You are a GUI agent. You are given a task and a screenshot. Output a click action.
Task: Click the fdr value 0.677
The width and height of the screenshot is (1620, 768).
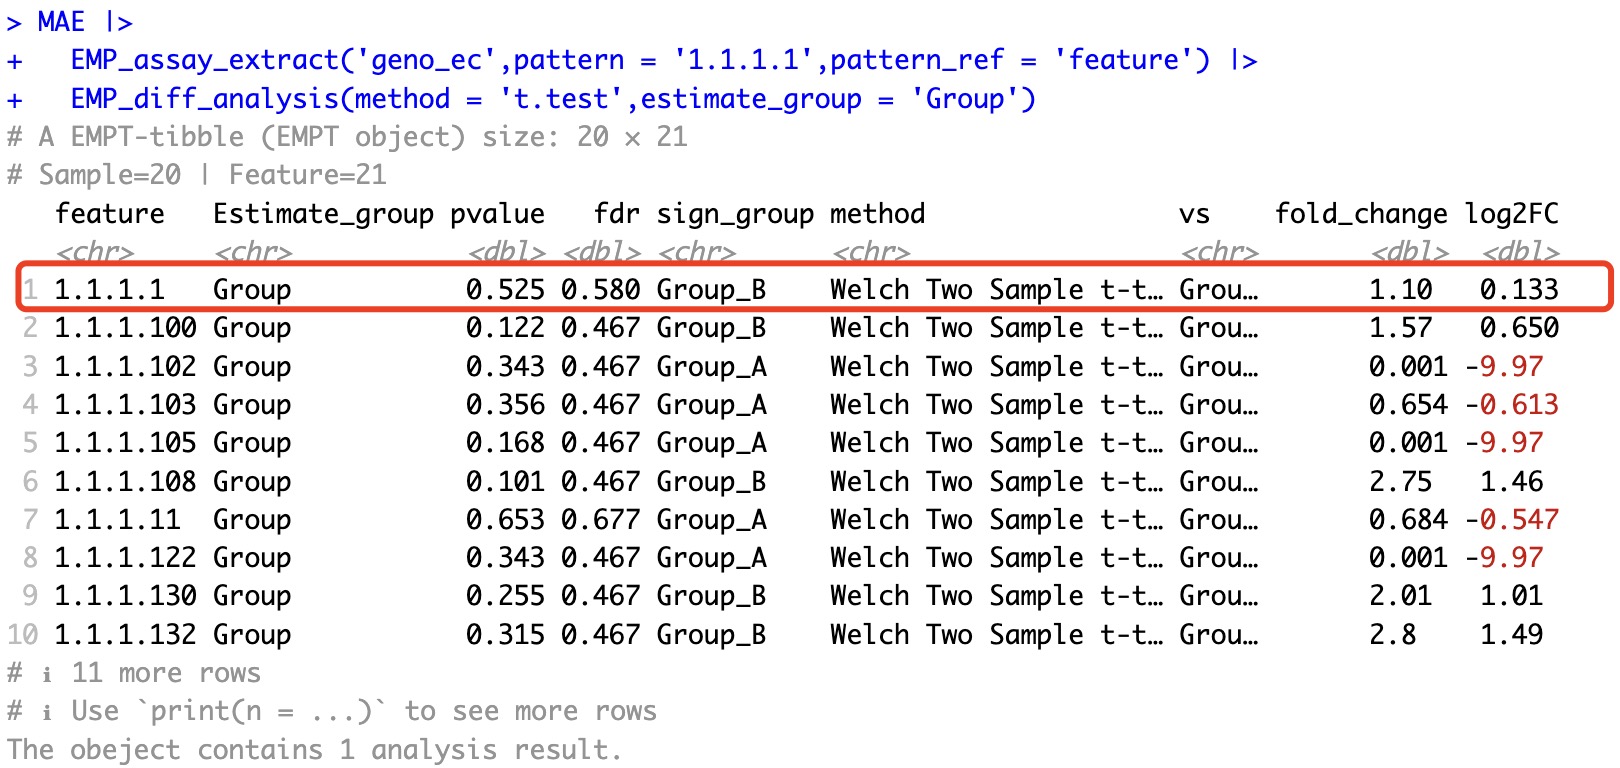pyautogui.click(x=600, y=520)
